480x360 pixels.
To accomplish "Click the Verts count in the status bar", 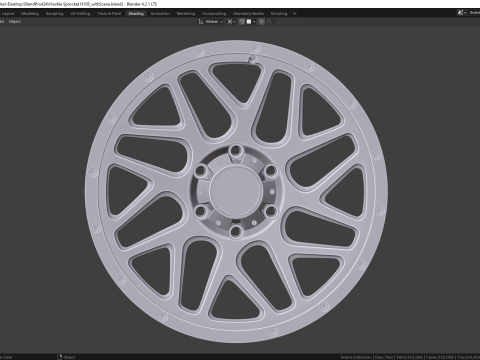I will (x=409, y=357).
